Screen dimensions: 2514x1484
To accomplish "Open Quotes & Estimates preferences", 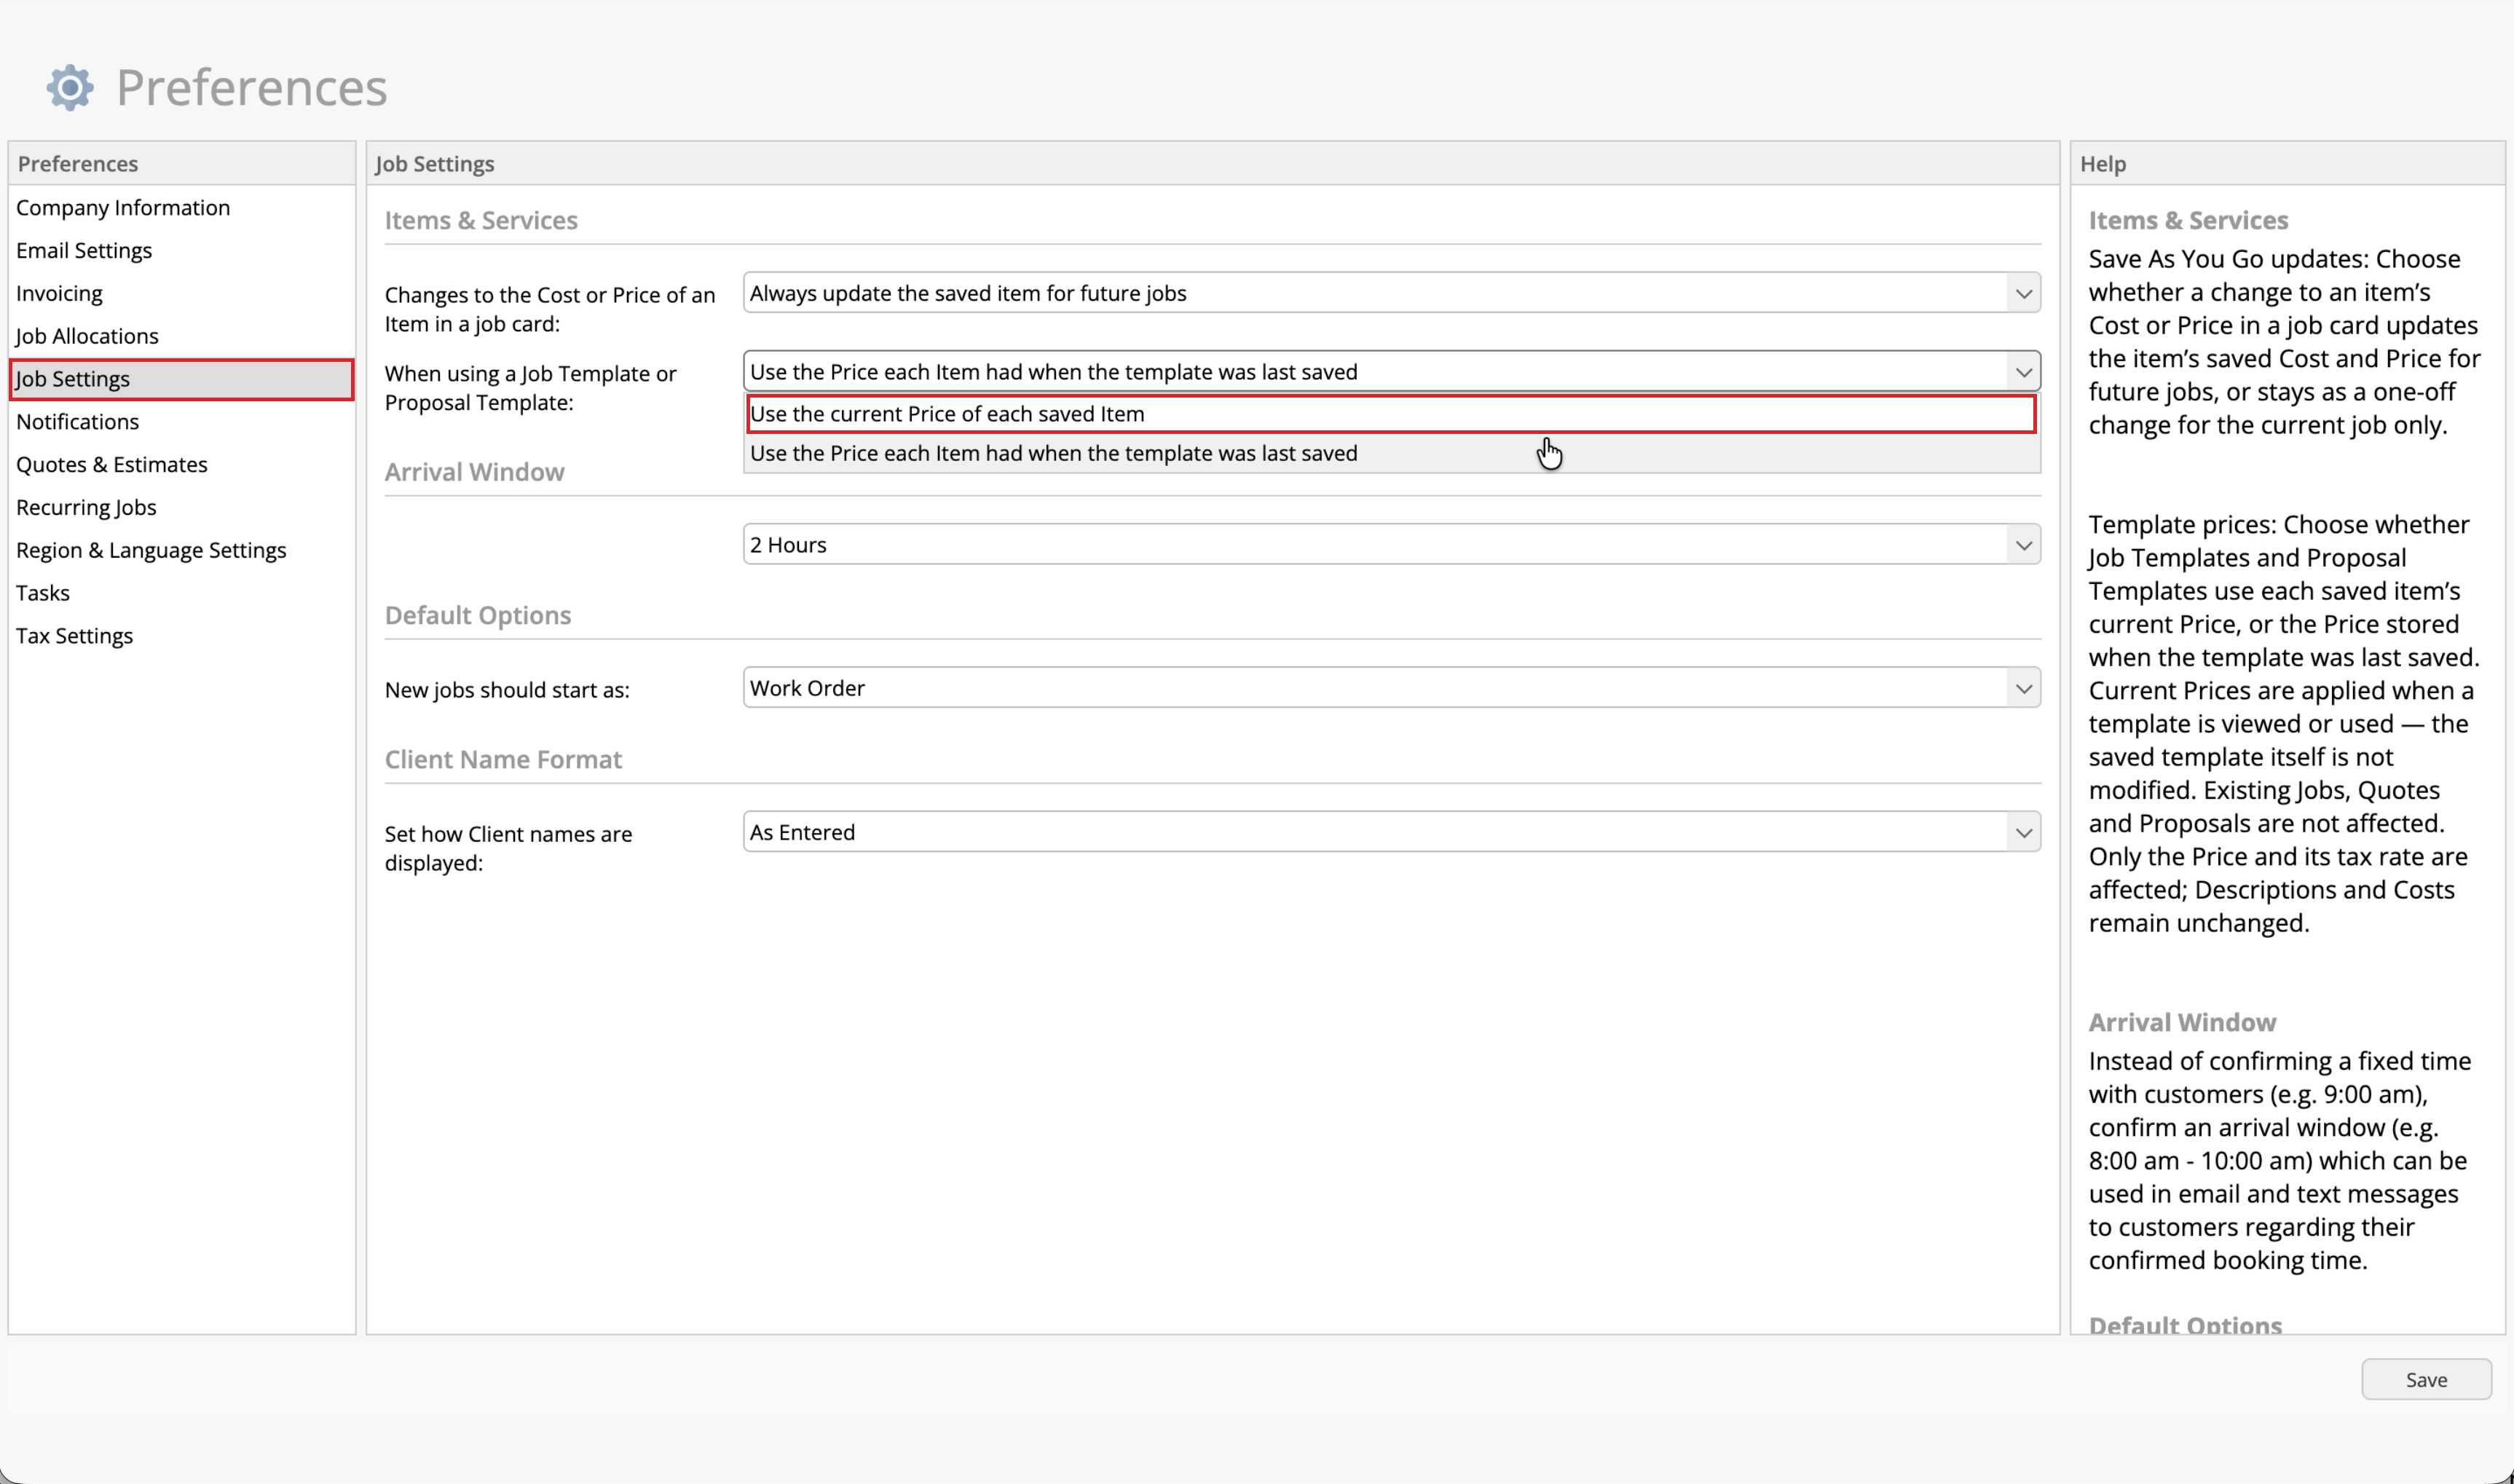I will 112,465.
